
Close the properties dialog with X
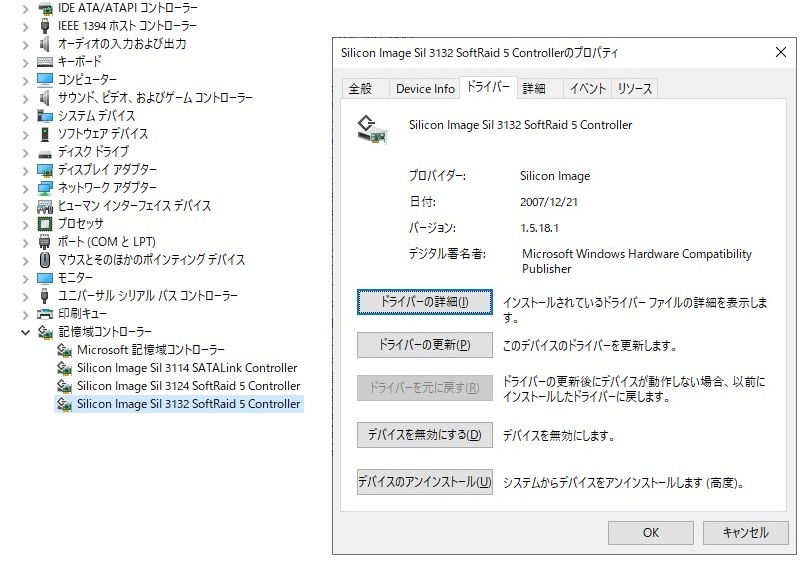pyautogui.click(x=780, y=52)
